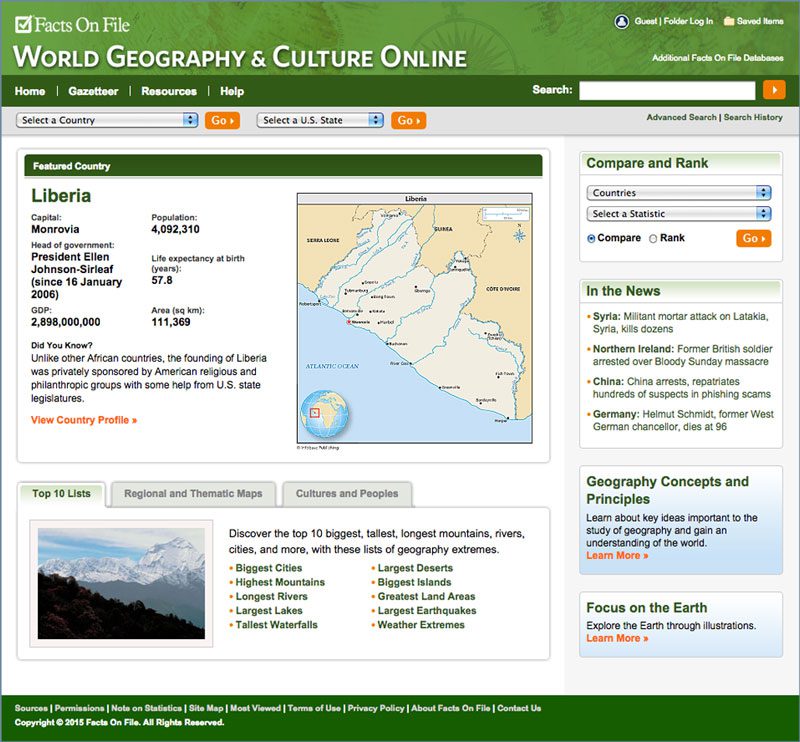Click Learn More under Geography Concepts and Principles
Viewport: 800px width, 742px height.
tap(617, 556)
